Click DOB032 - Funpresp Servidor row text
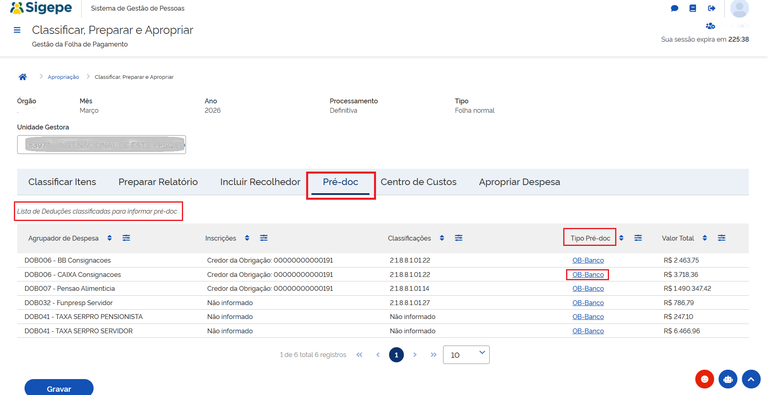This screenshot has width=768, height=395. click(x=69, y=303)
